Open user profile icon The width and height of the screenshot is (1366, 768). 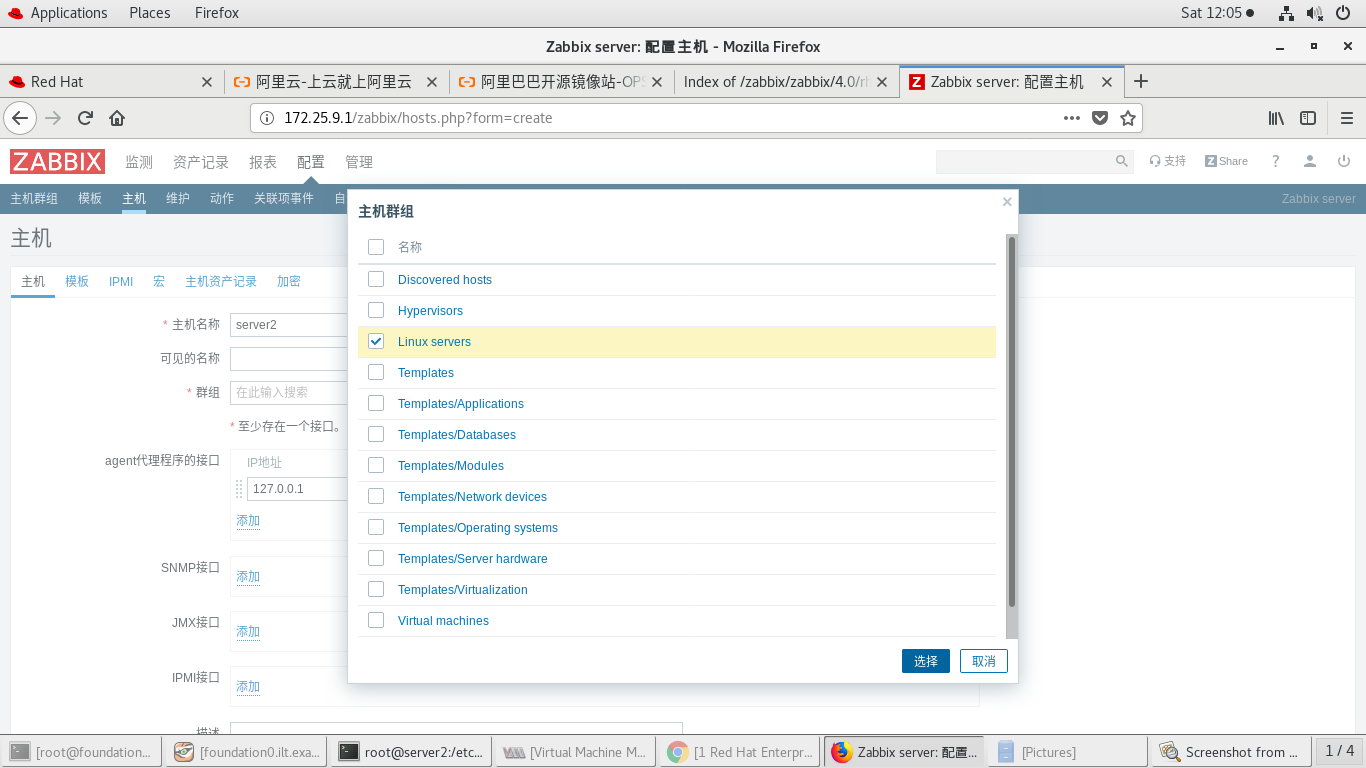1310,161
